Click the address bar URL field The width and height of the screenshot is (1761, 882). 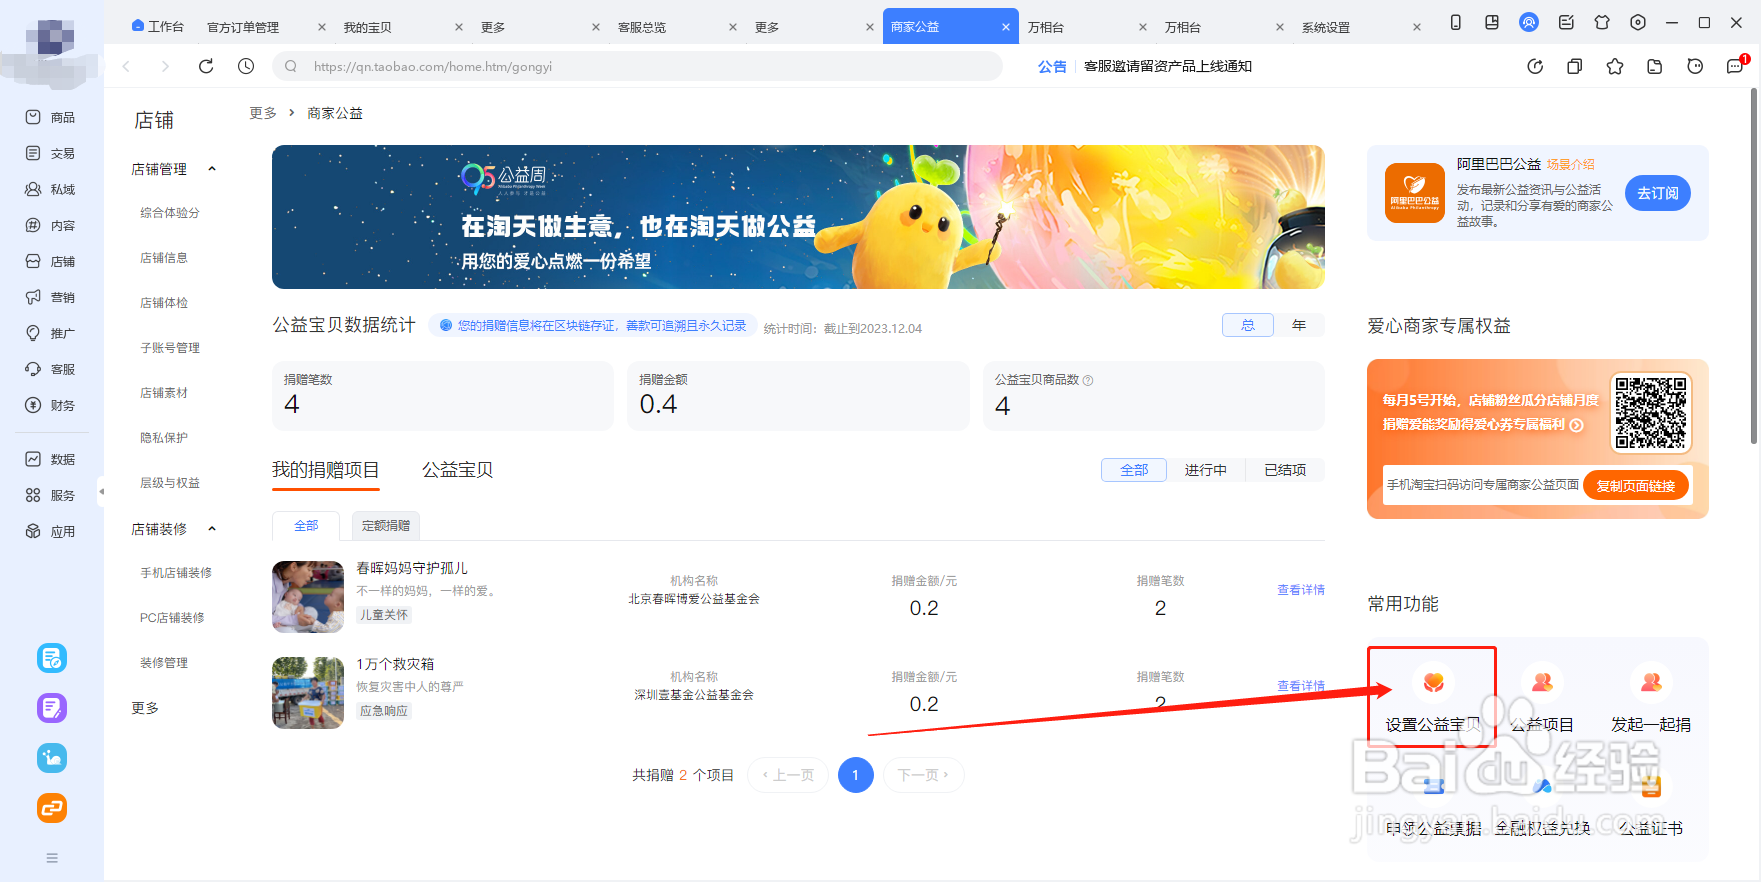pos(637,66)
